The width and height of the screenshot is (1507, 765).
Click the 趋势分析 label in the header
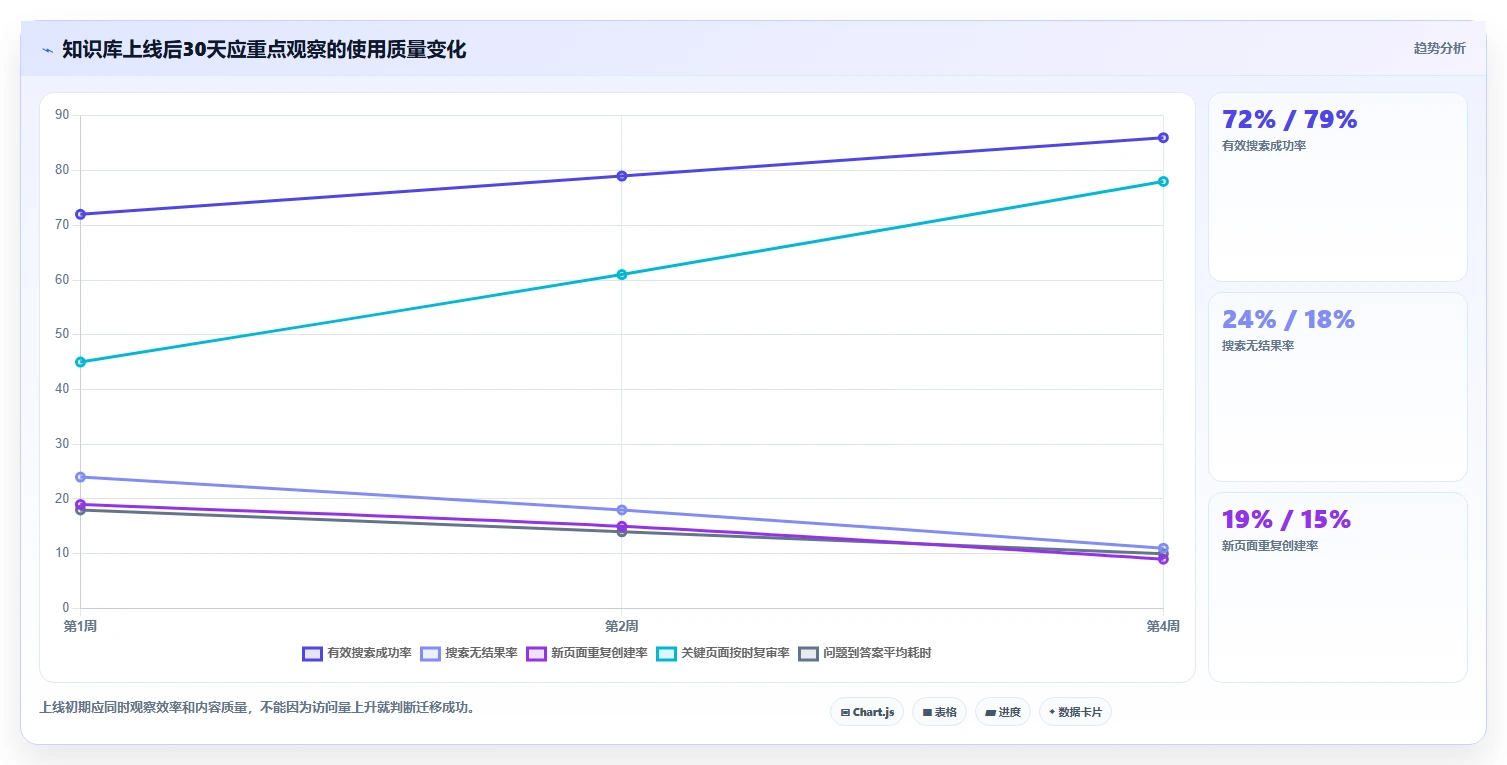[x=1440, y=49]
